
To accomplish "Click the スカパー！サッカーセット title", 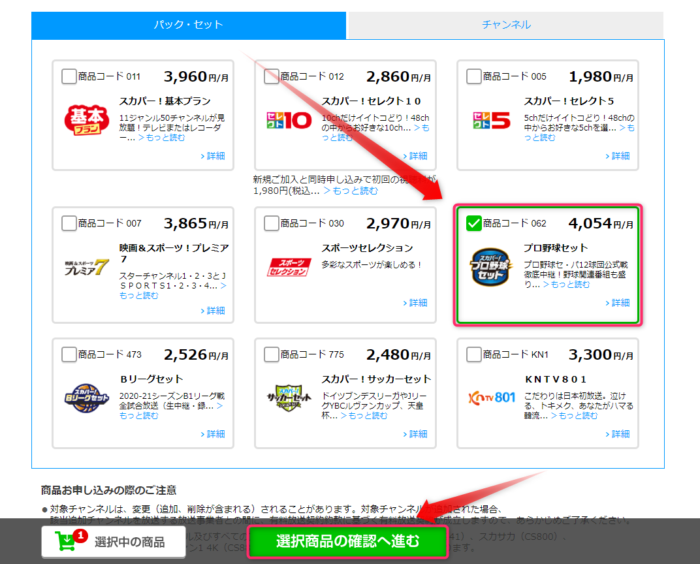I will [376, 379].
